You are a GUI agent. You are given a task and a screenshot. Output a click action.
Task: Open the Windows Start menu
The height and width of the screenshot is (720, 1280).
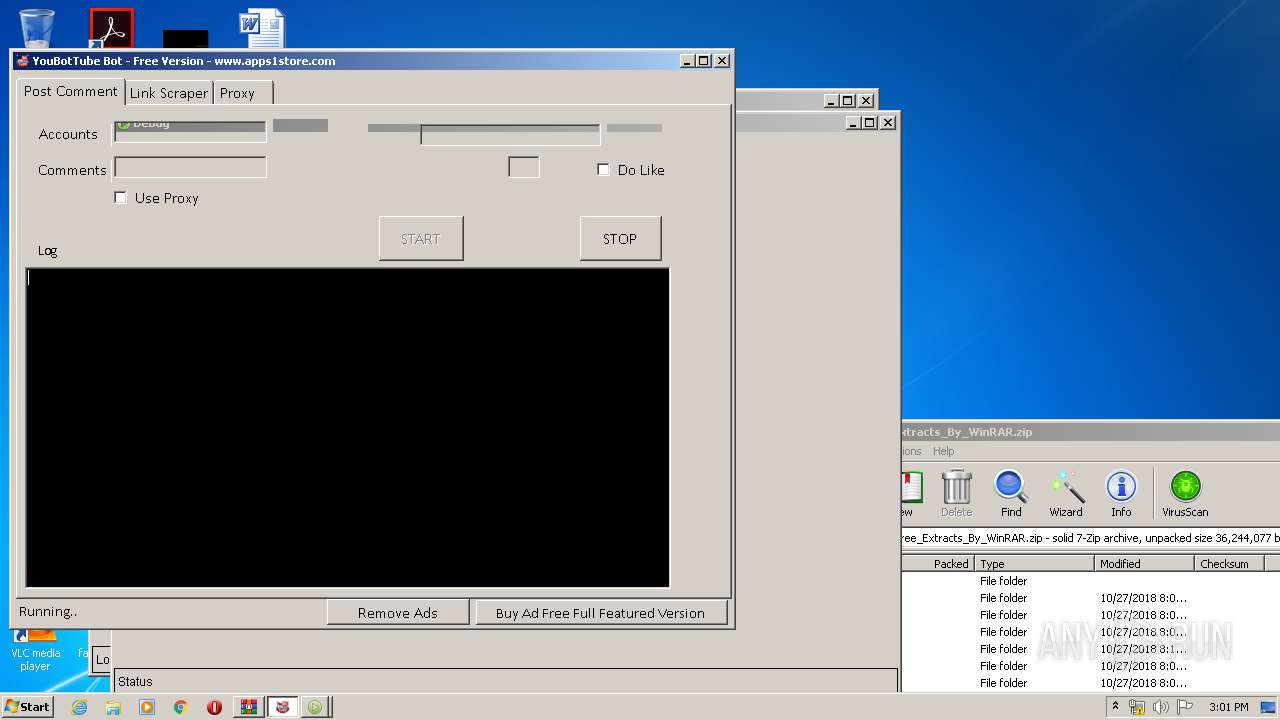point(27,707)
